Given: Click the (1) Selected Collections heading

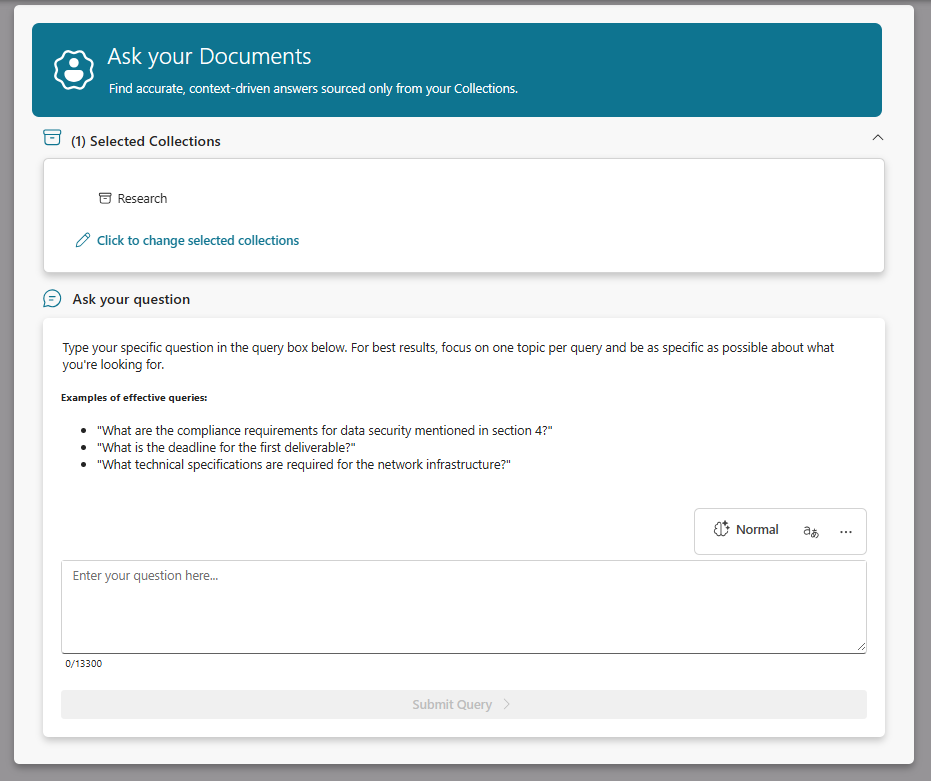Looking at the screenshot, I should 146,141.
